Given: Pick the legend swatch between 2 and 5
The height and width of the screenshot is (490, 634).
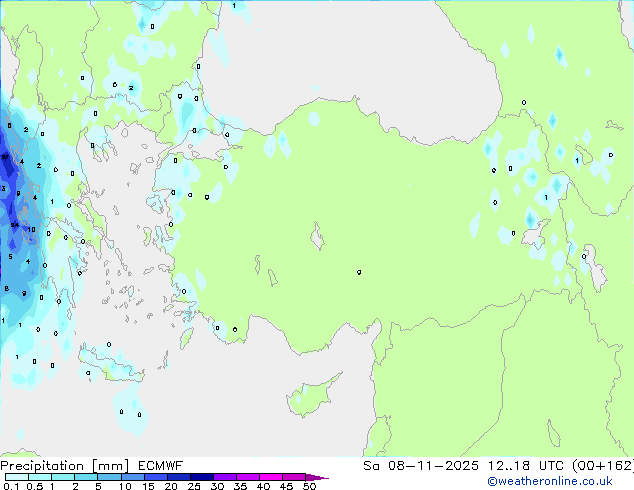Looking at the screenshot, I should [x=85, y=477].
